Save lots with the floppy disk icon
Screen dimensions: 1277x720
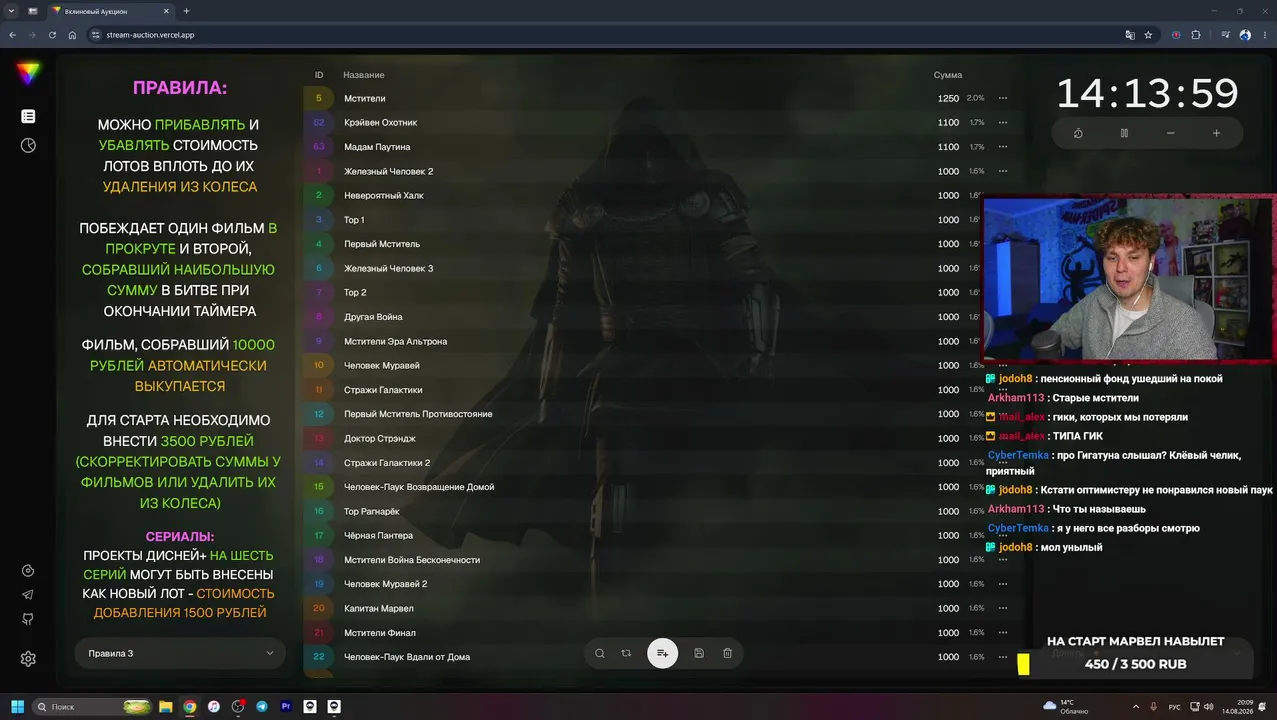(x=699, y=653)
